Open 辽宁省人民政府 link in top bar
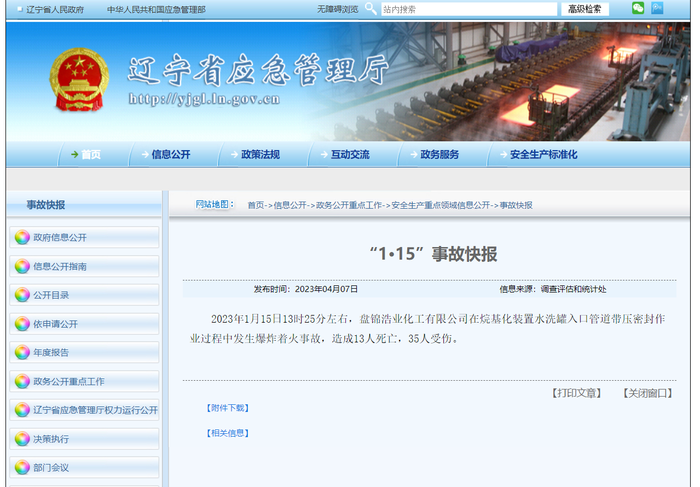This screenshot has width=700, height=487. (54, 9)
